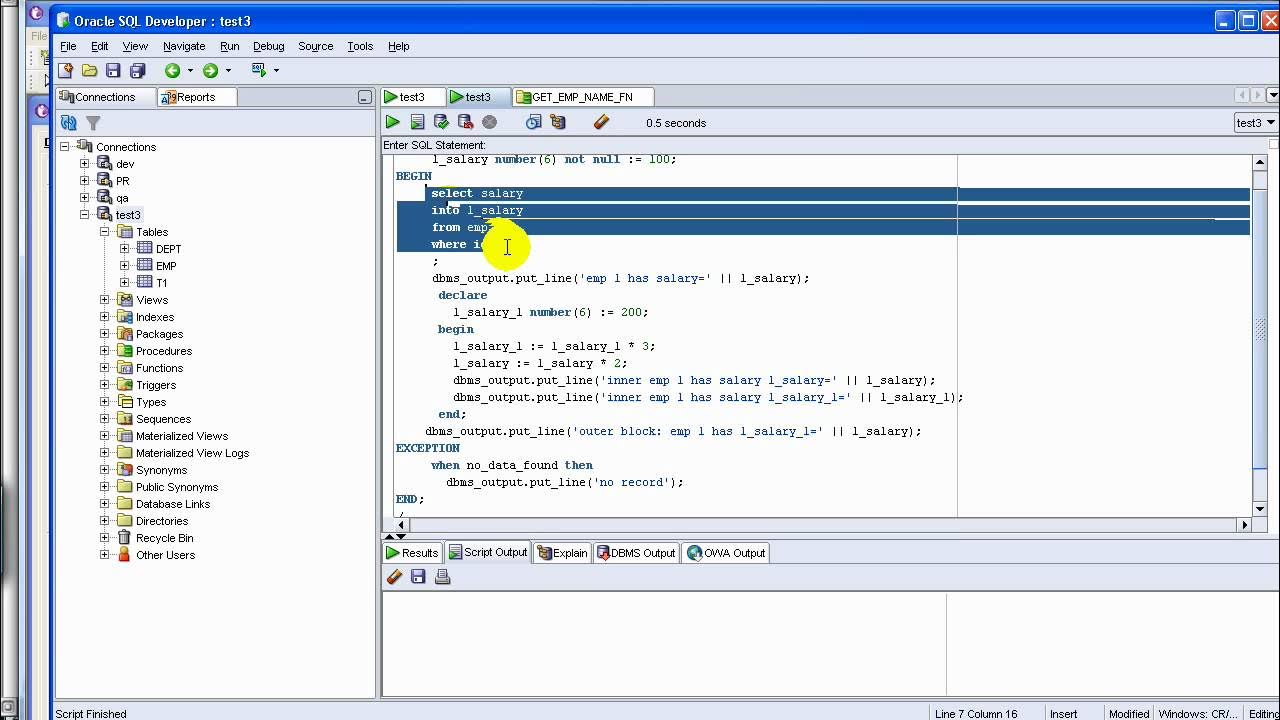Select the EMP table
1280x720 pixels.
coord(166,266)
